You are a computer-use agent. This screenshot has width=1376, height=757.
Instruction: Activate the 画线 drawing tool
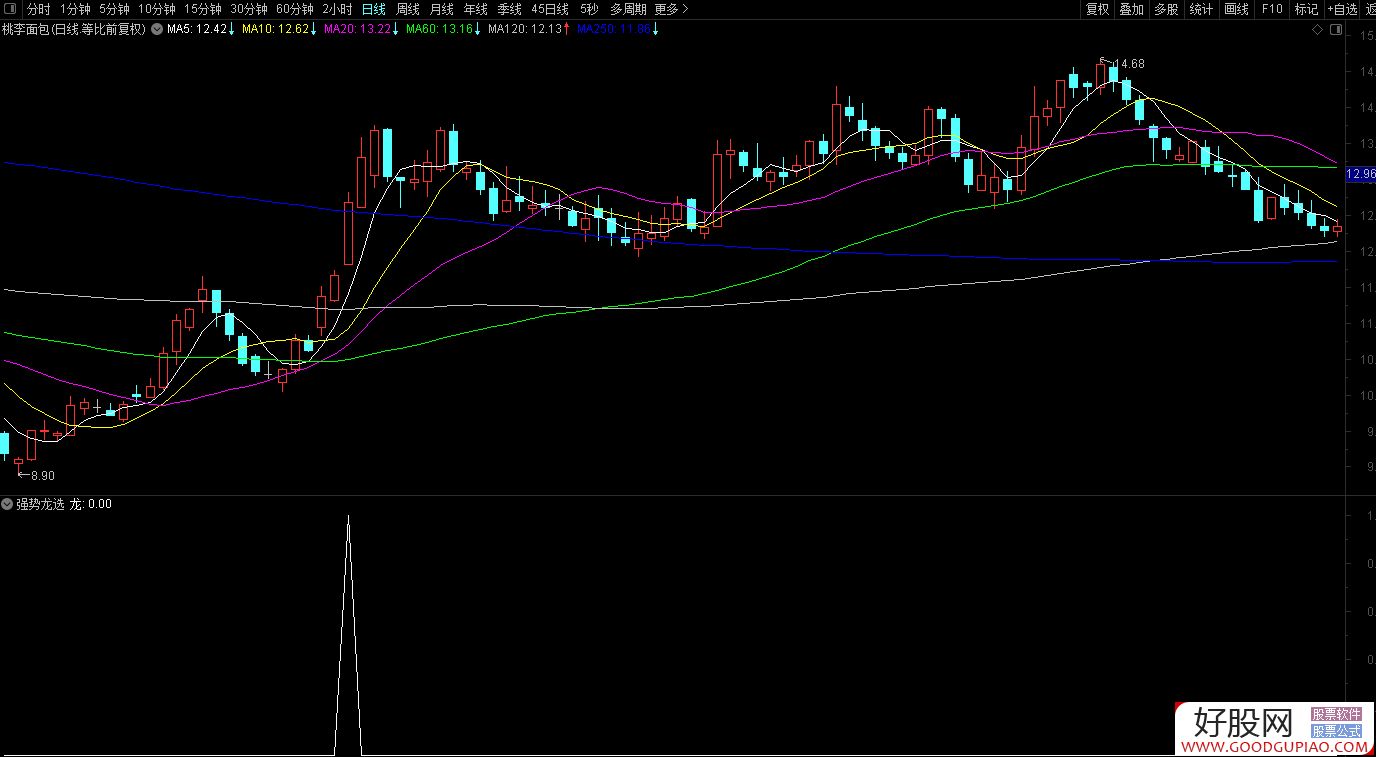pos(1237,9)
